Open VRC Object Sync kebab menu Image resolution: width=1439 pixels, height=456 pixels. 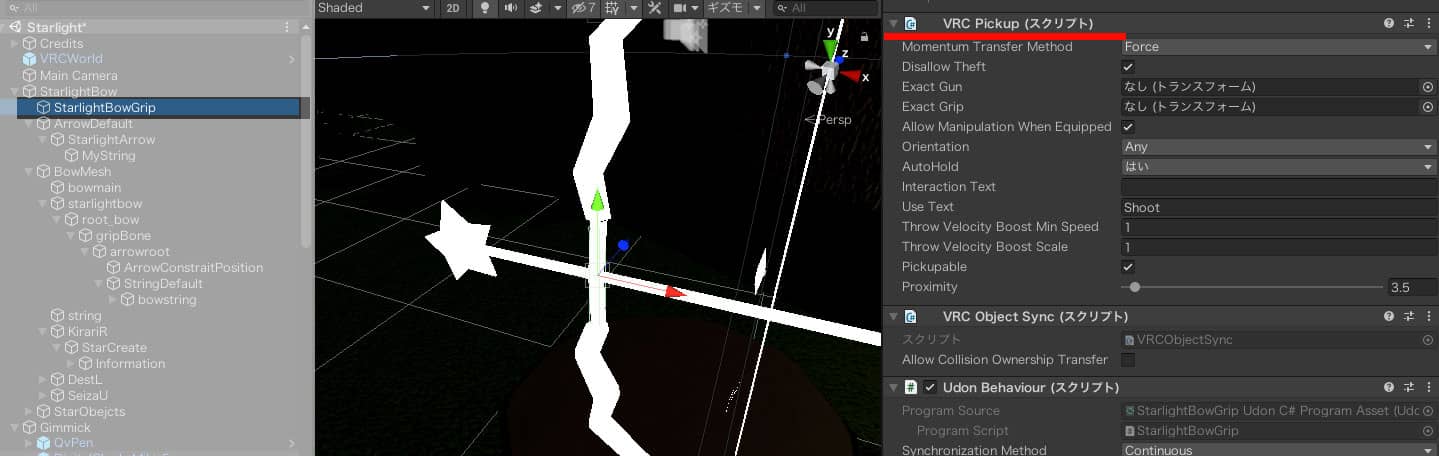[x=1427, y=316]
